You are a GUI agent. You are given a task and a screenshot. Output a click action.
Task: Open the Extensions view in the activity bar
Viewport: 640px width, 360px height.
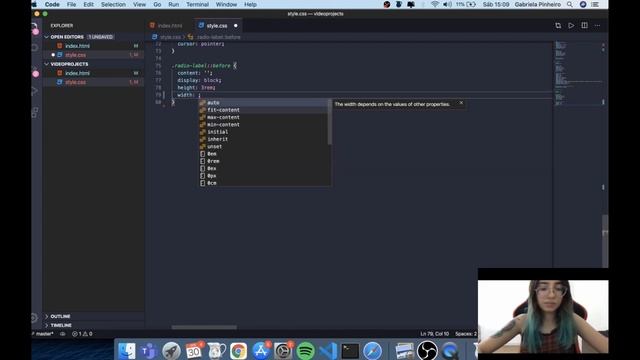[35, 112]
